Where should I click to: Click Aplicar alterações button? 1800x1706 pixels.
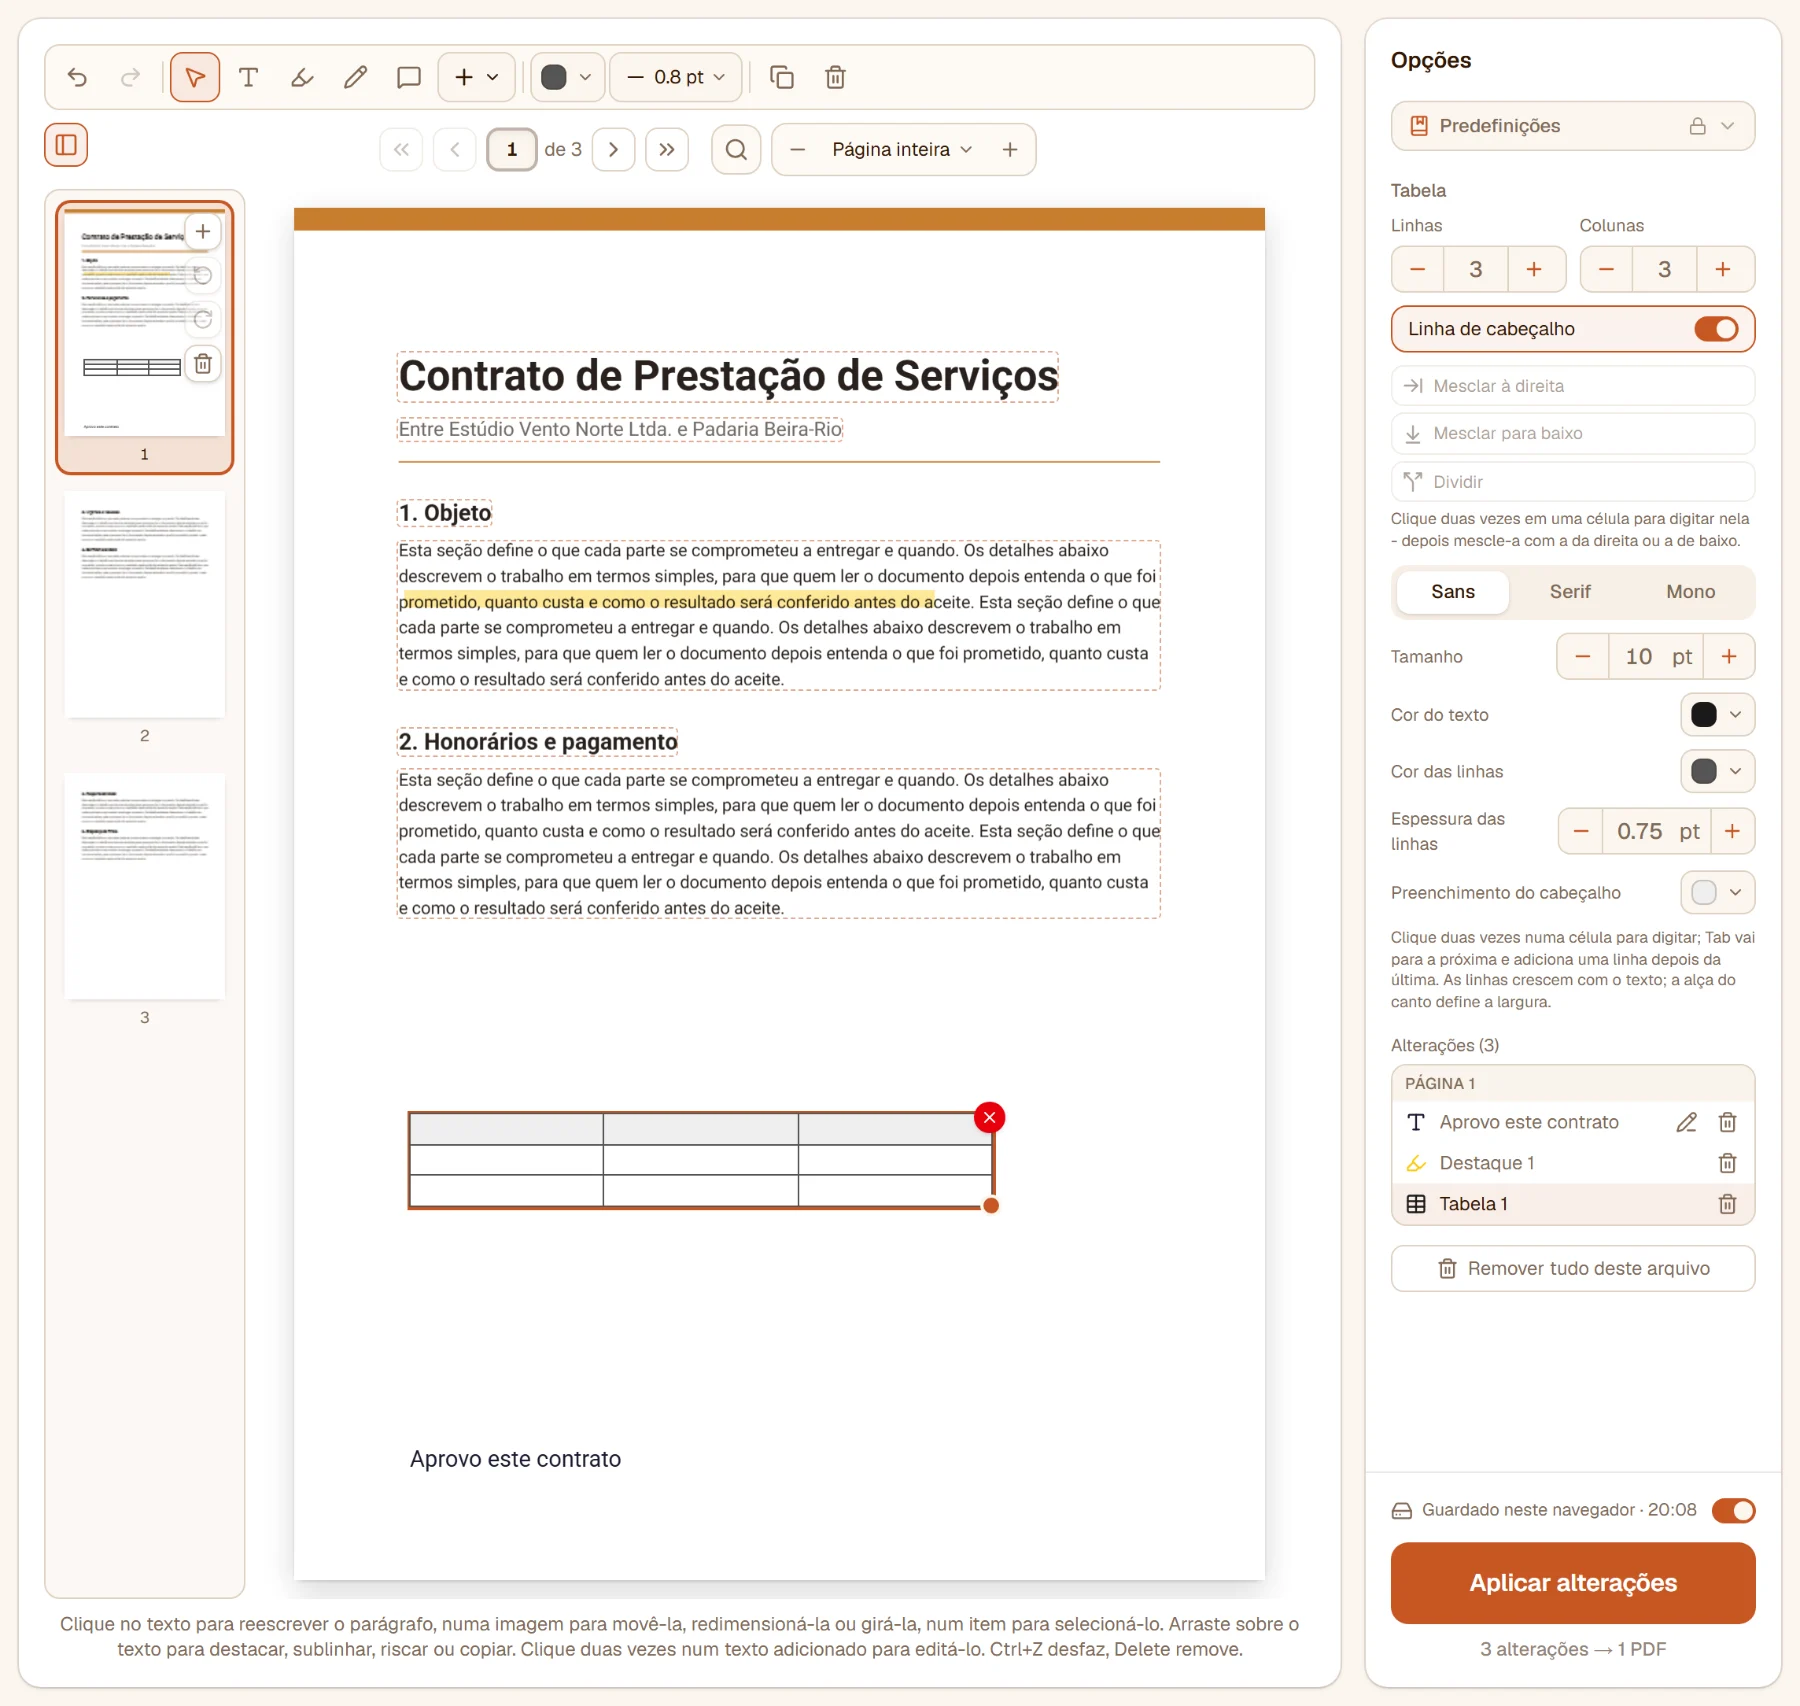click(x=1572, y=1583)
